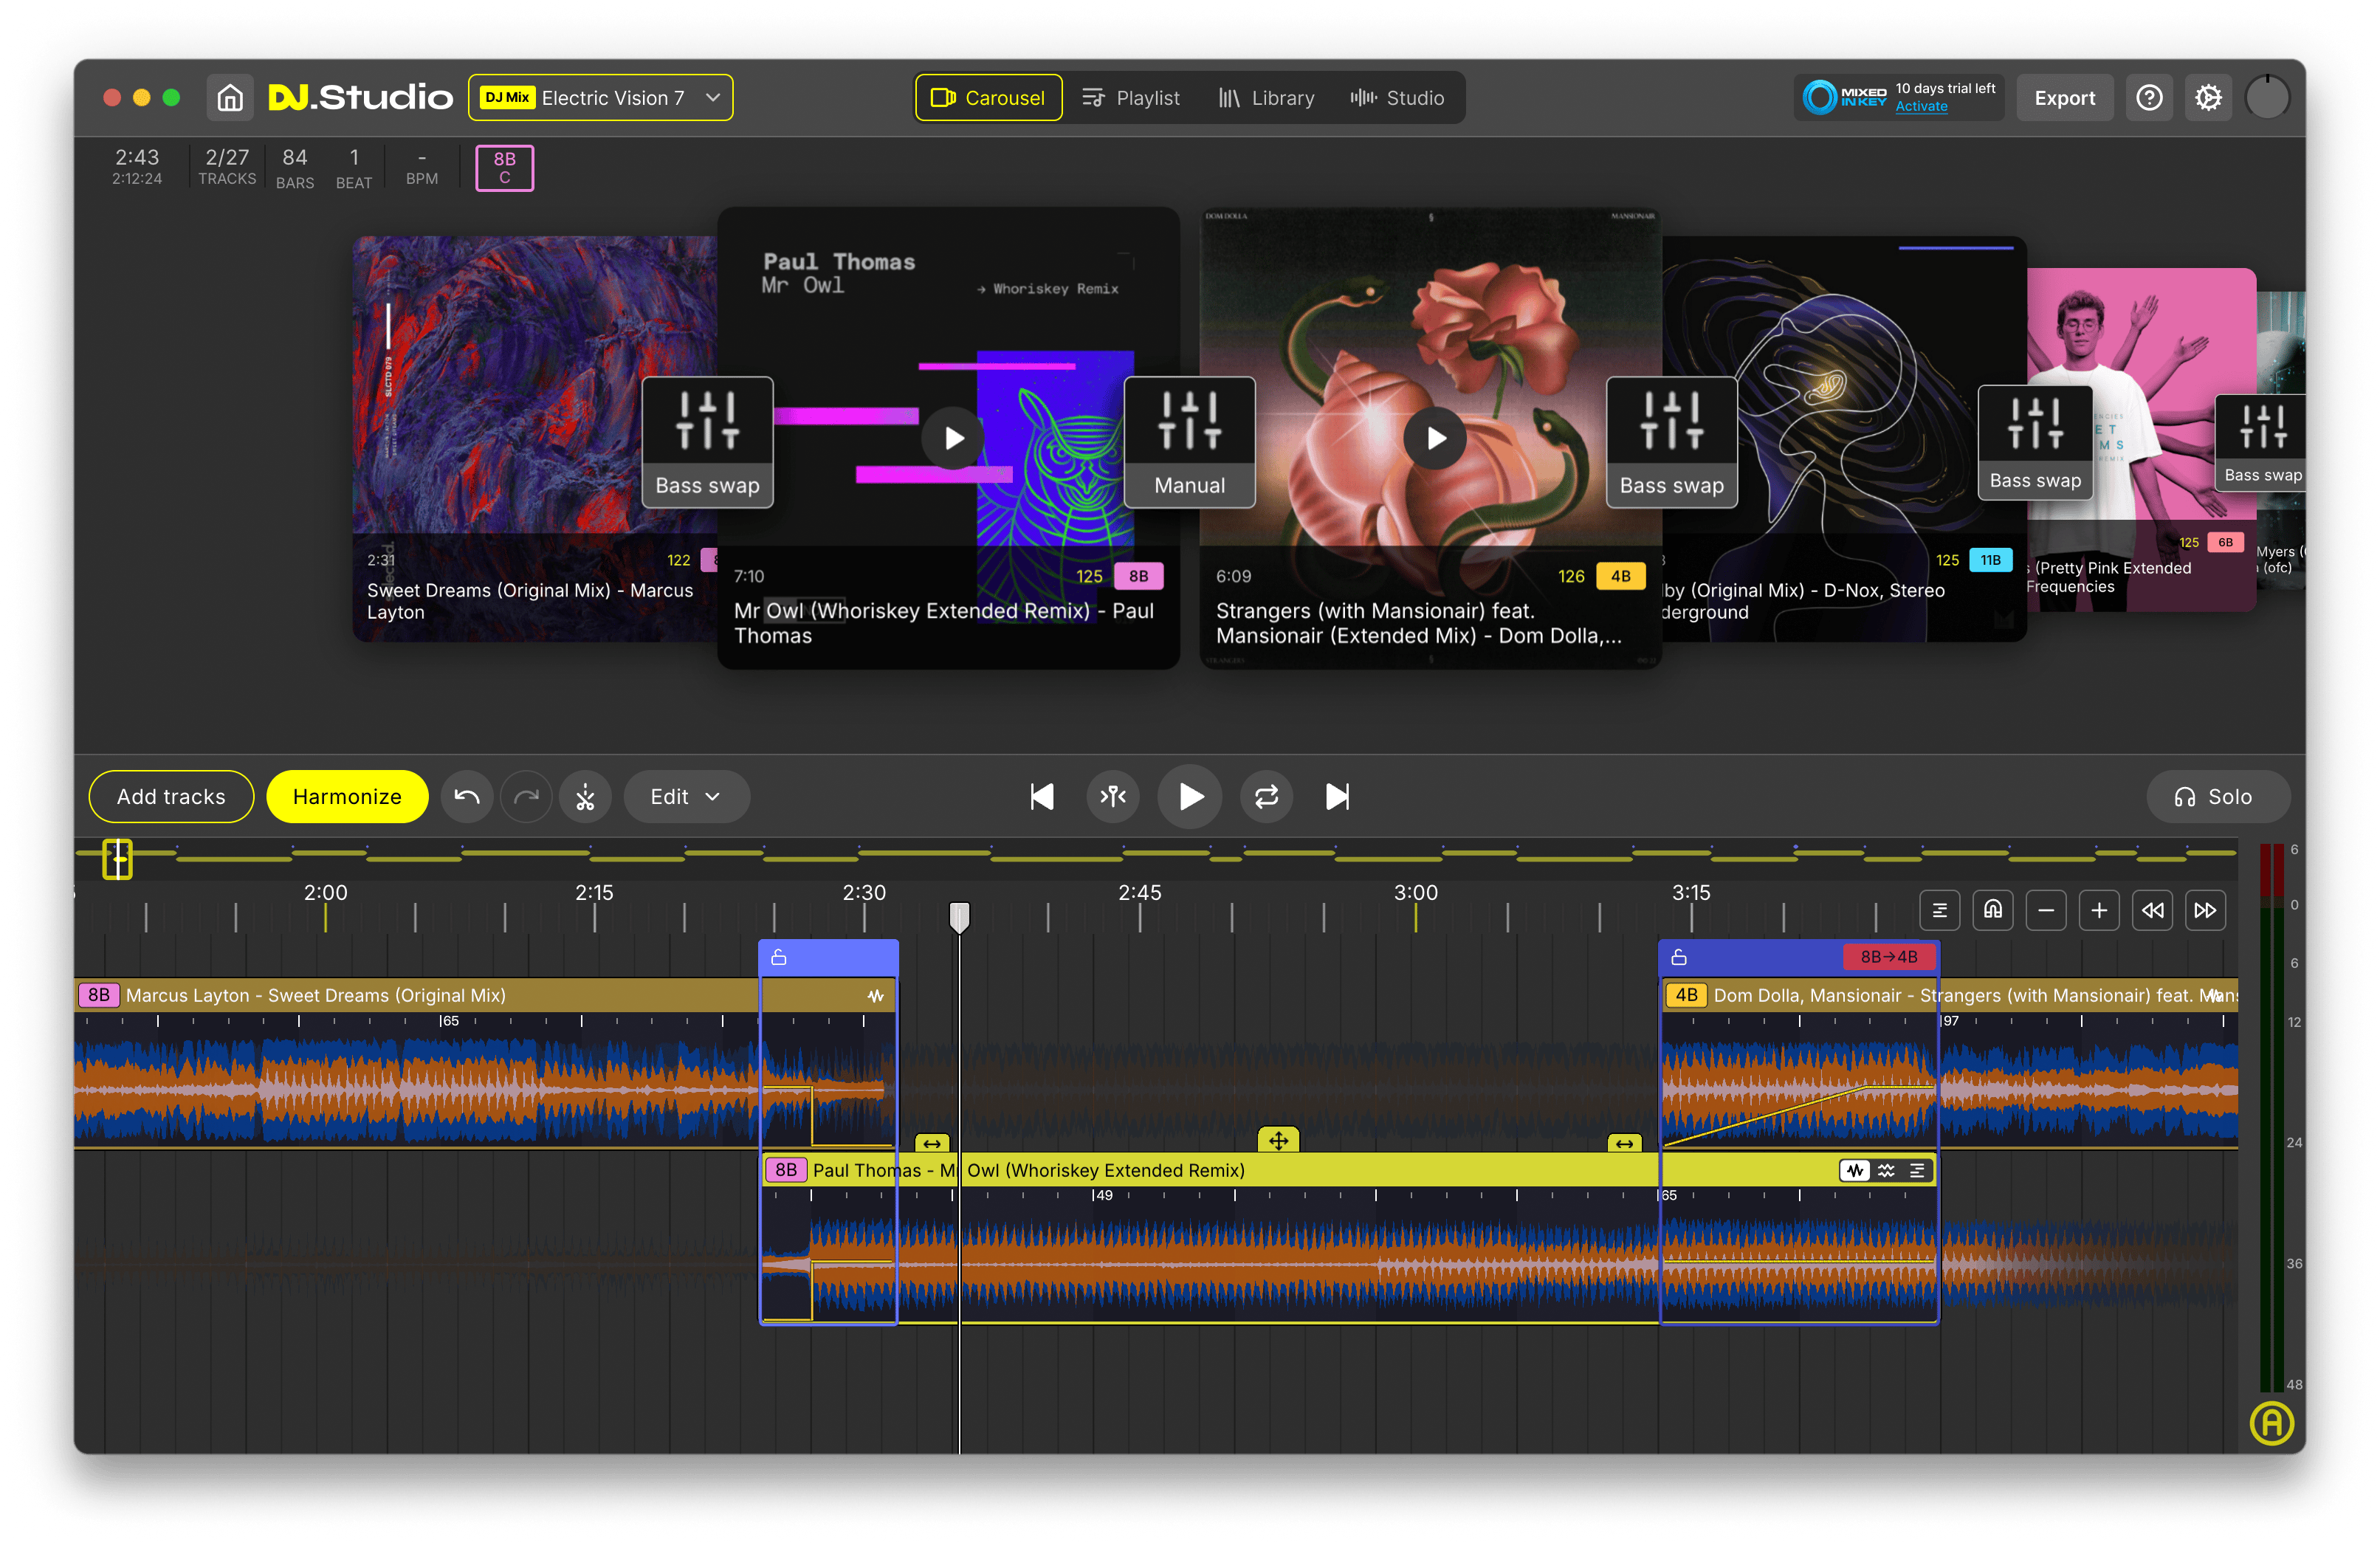Viewport: 2380px width, 1543px height.
Task: Switch to the Studio view
Action: [1398, 98]
